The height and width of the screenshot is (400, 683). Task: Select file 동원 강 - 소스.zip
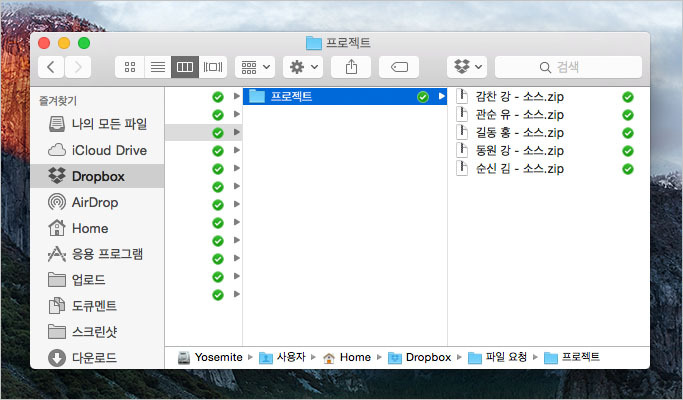519,151
